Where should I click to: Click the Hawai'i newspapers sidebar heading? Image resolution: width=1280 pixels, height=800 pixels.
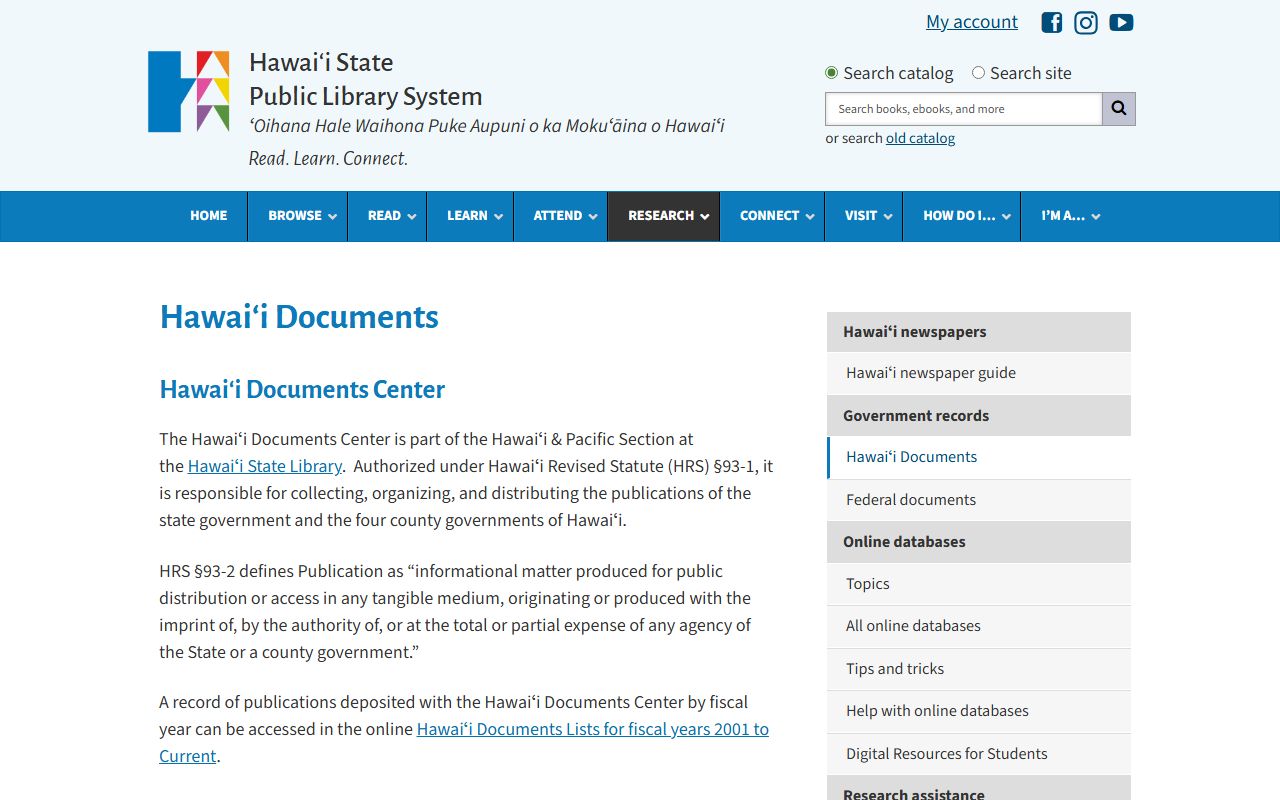point(979,332)
